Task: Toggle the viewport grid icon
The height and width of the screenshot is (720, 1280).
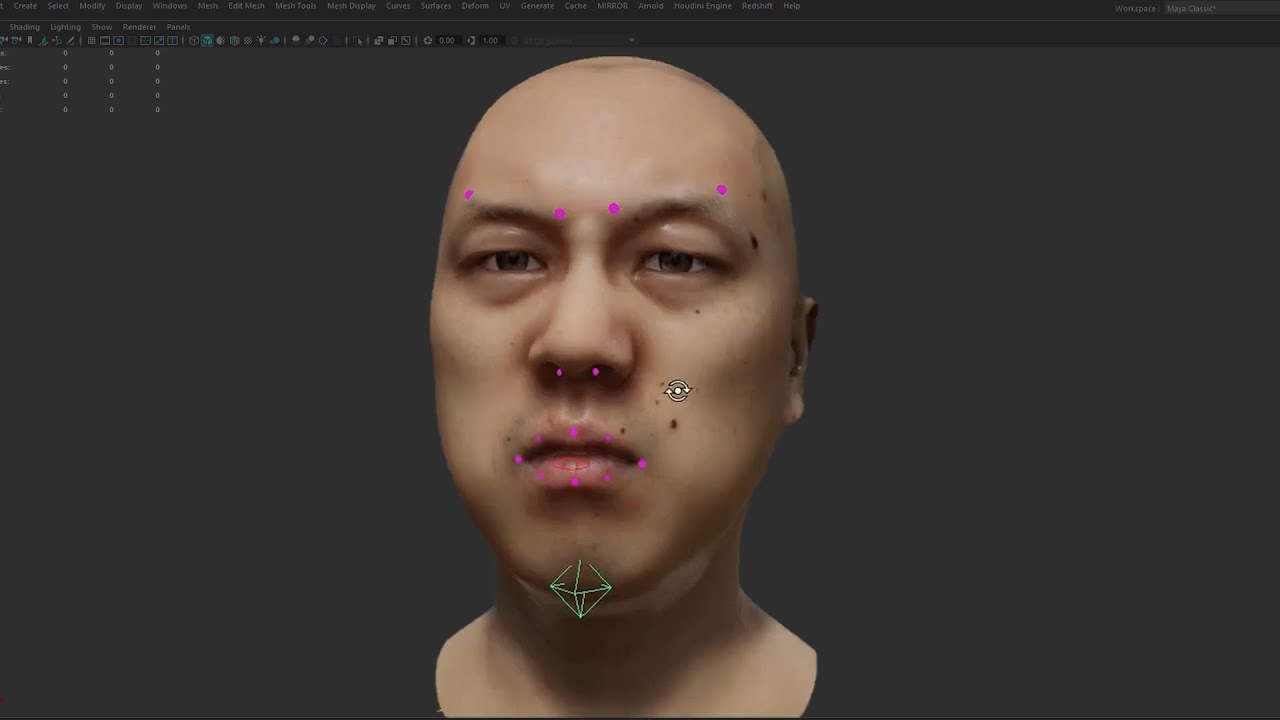Action: point(91,40)
